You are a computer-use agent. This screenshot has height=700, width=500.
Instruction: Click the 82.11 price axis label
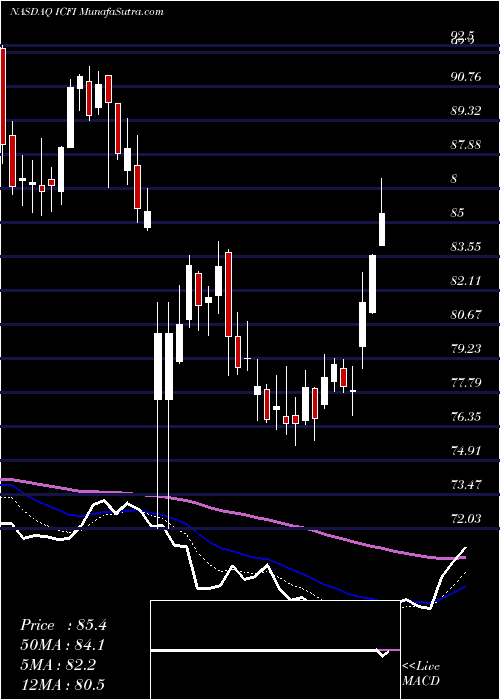click(466, 280)
